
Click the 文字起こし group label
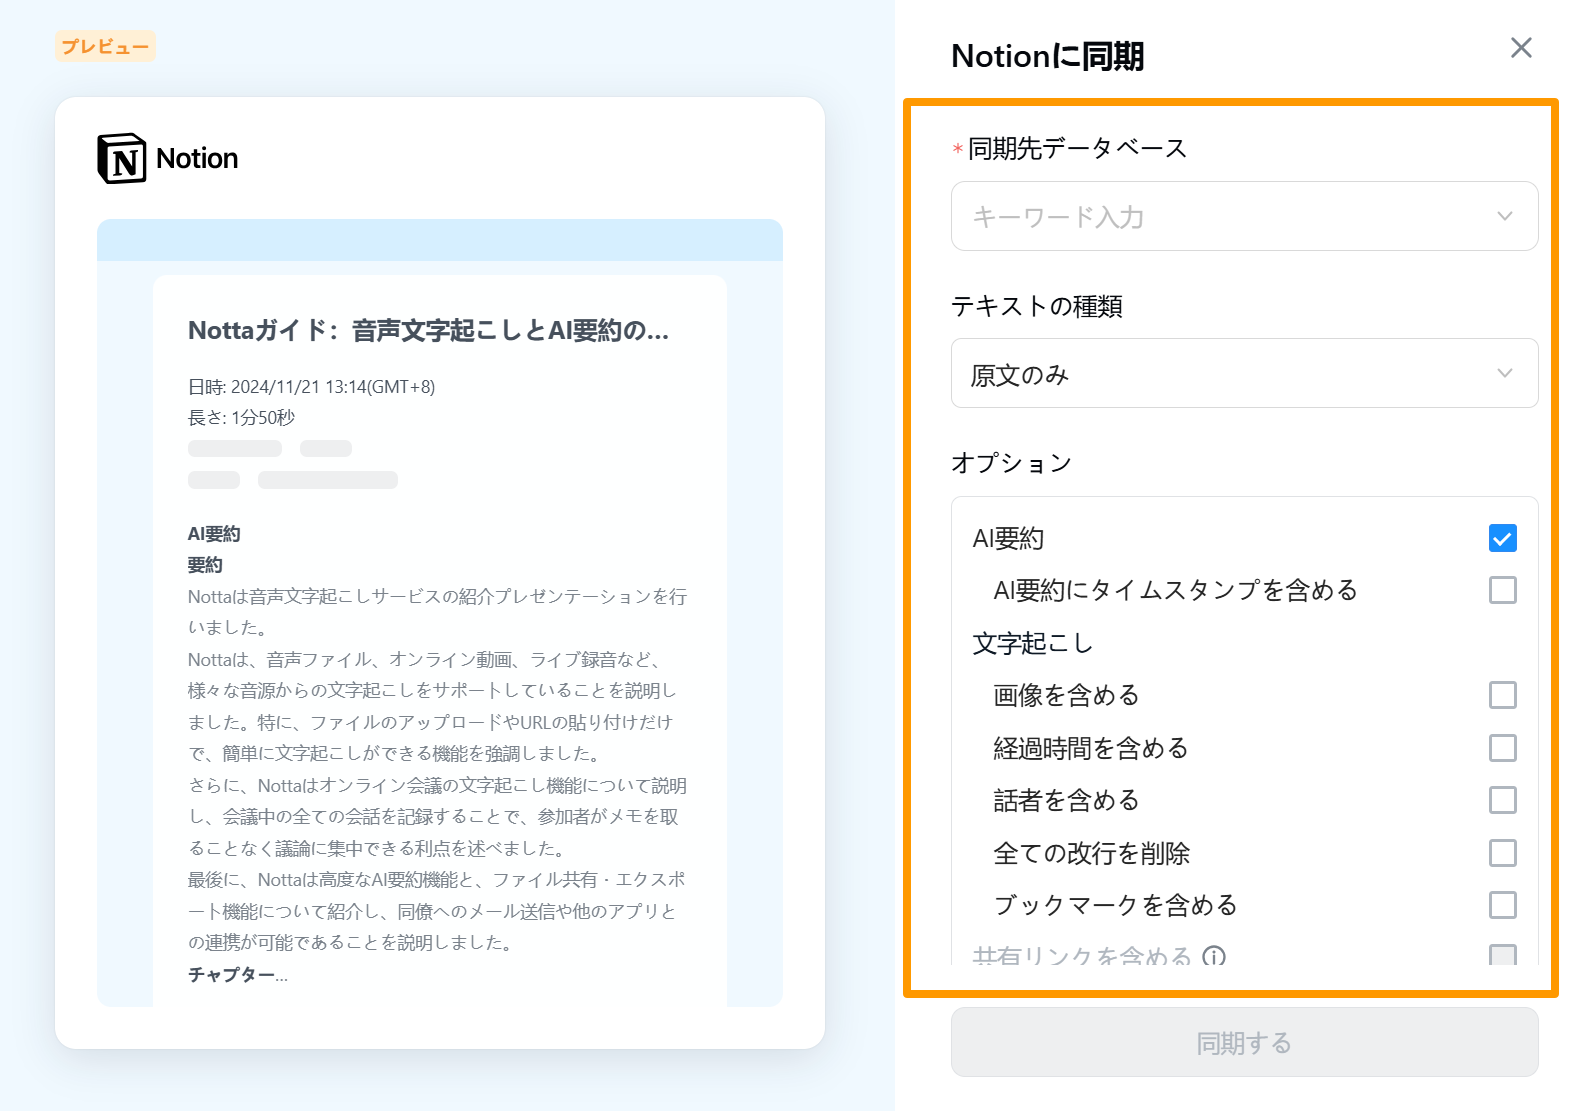click(1032, 643)
